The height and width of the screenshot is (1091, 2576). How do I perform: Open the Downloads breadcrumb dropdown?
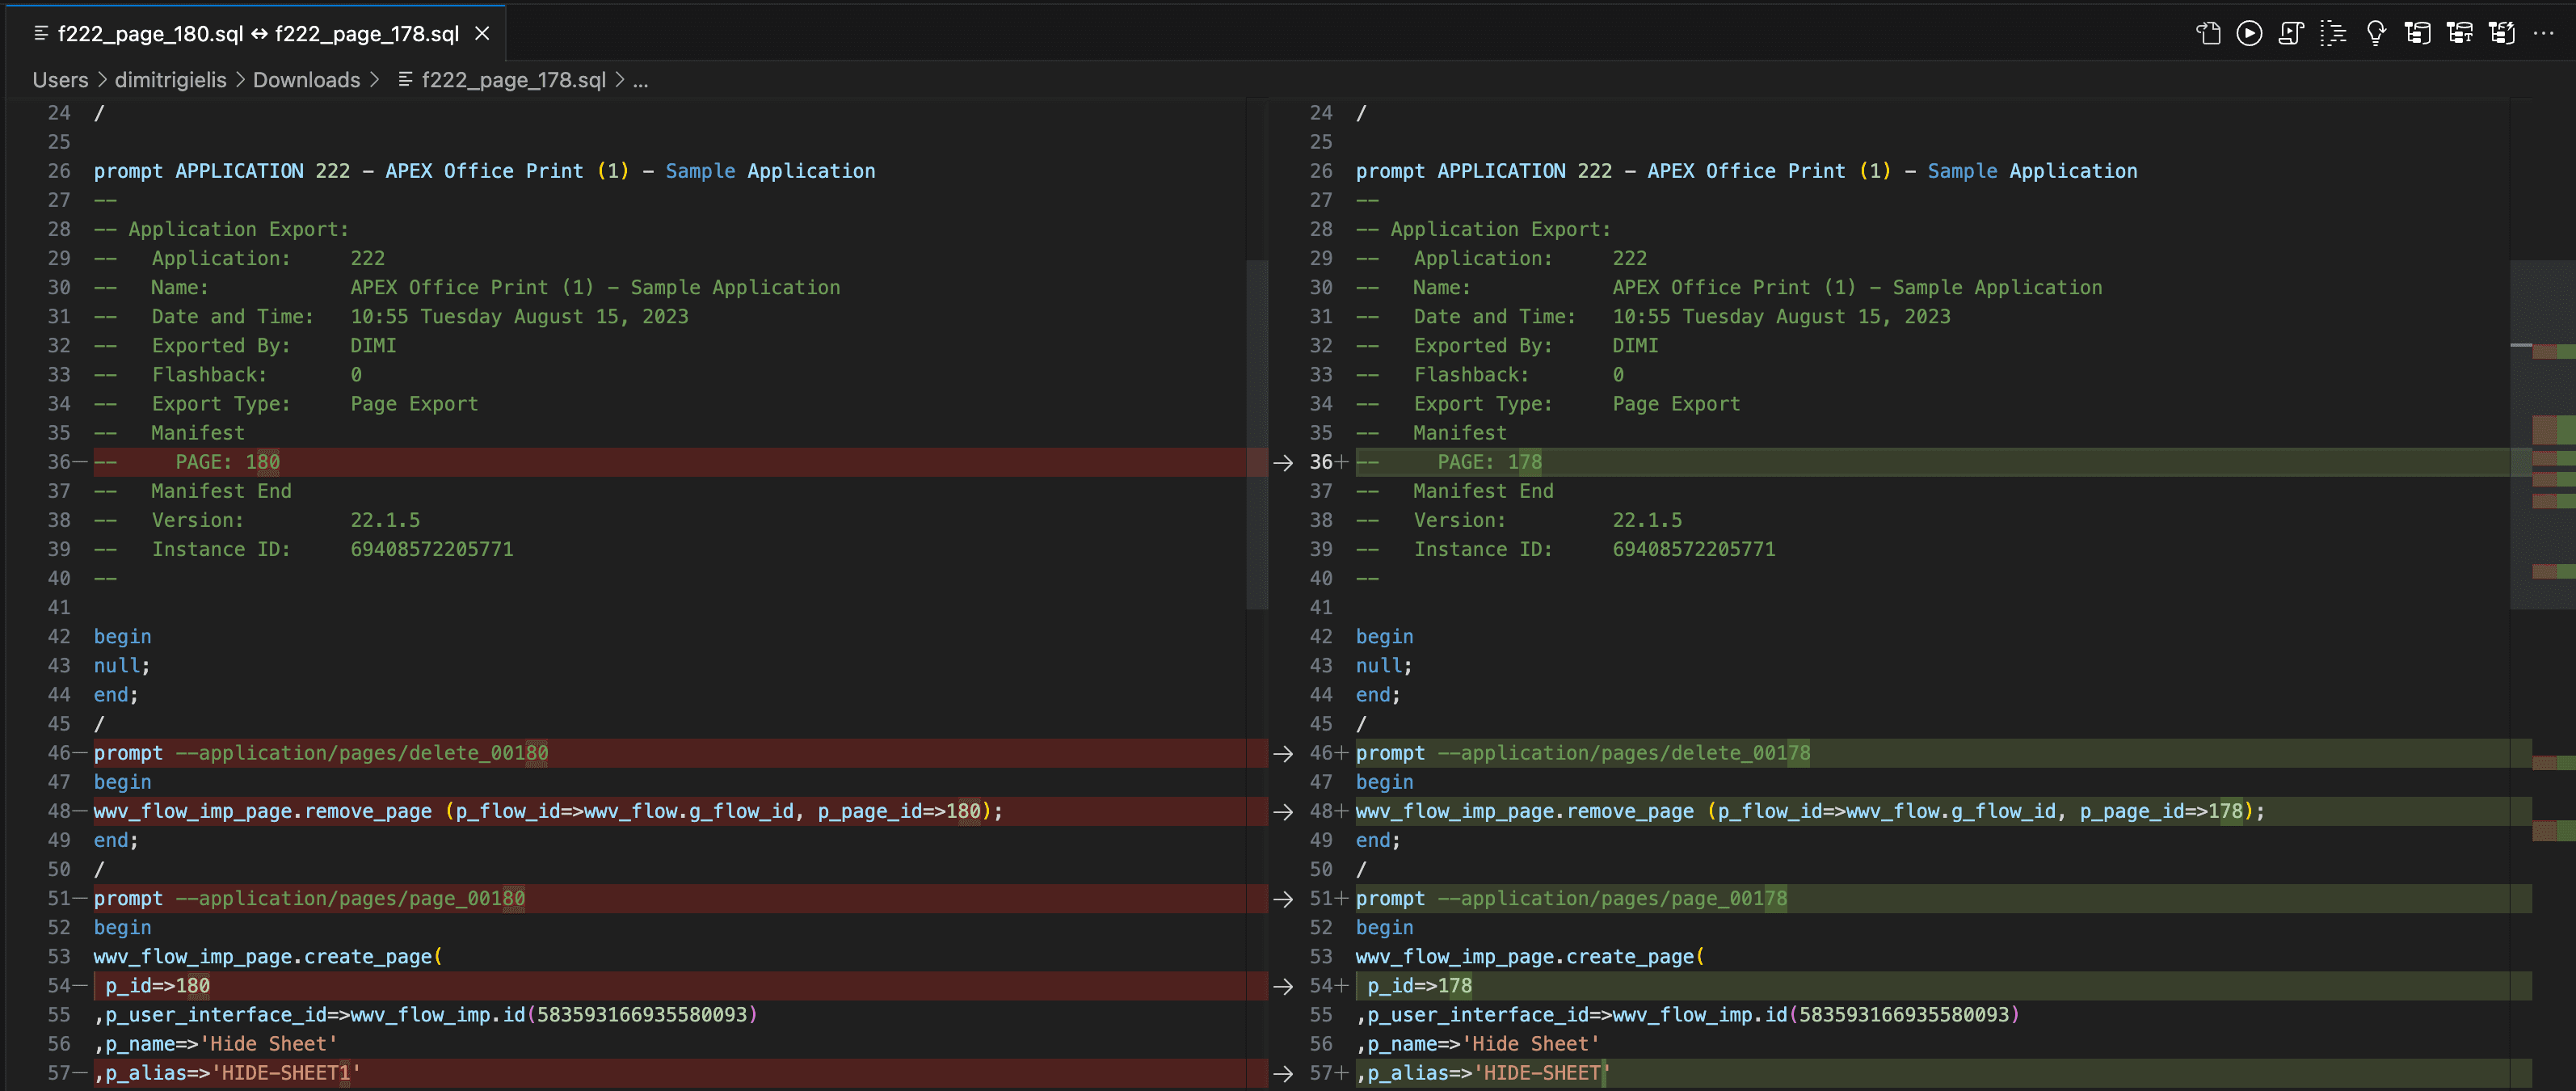click(x=307, y=80)
